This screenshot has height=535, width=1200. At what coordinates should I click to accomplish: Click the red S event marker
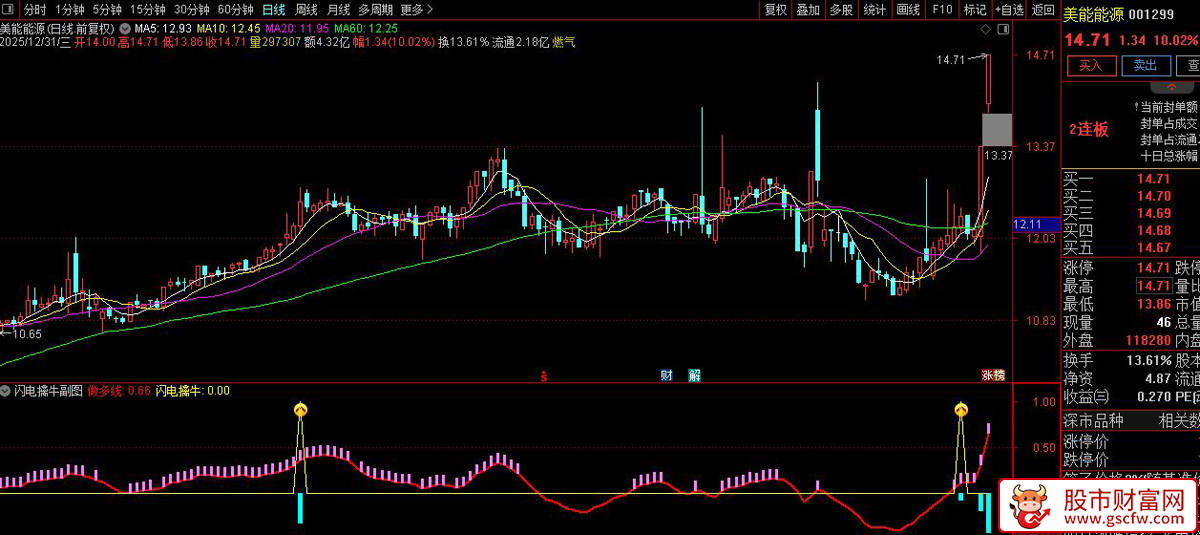click(544, 377)
